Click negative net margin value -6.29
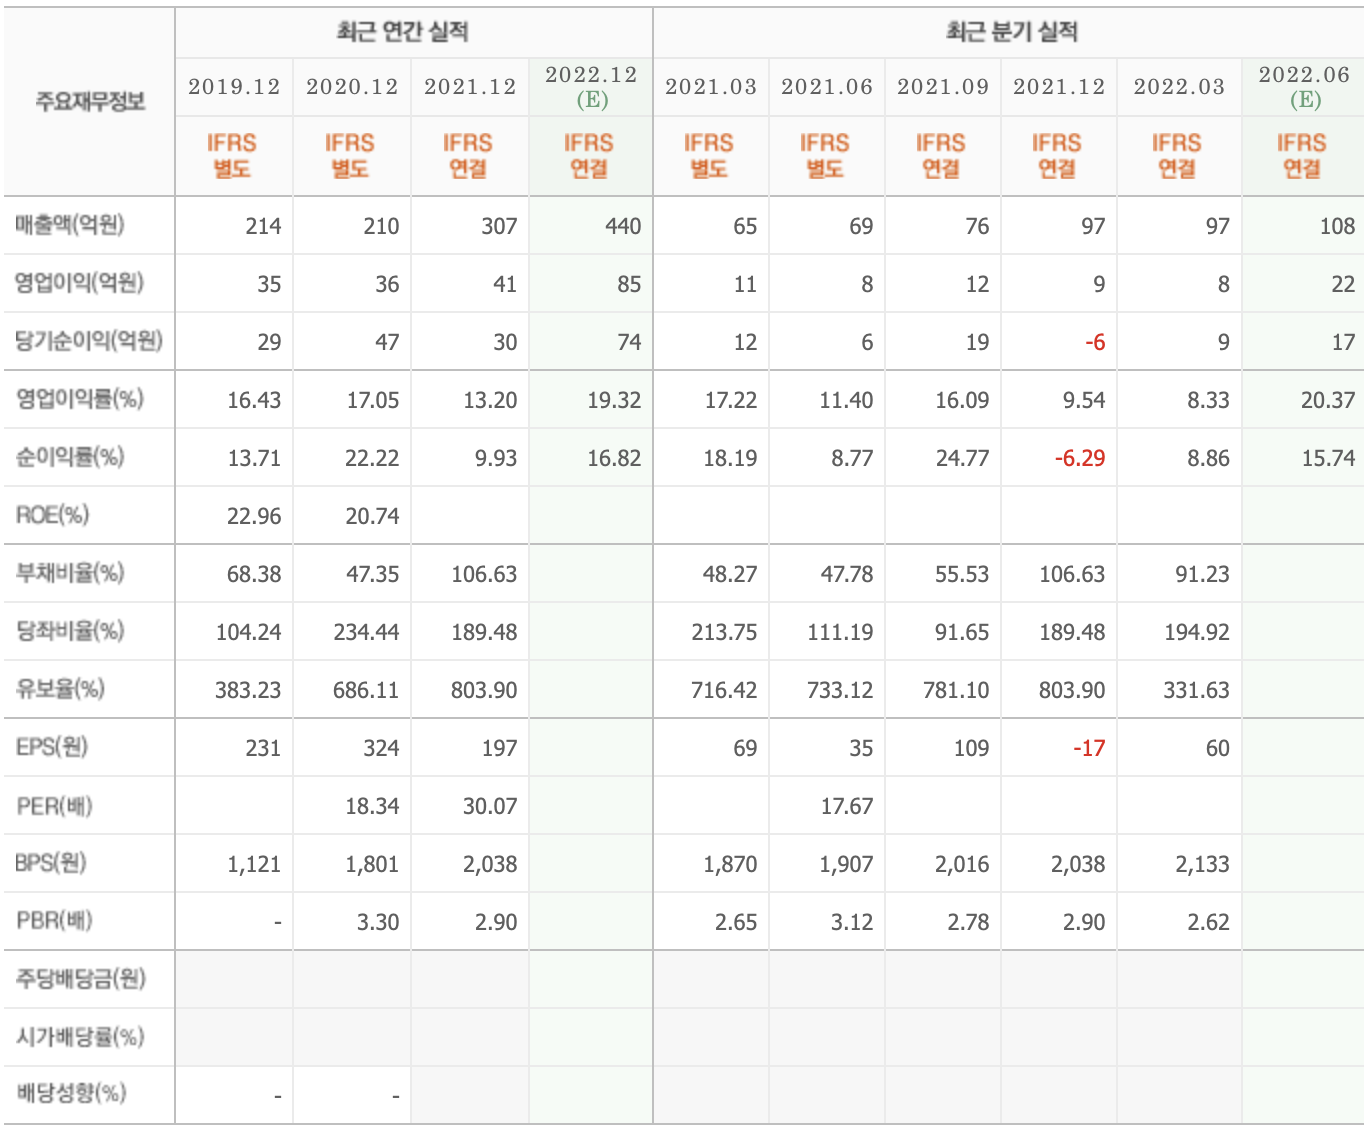 (1080, 458)
